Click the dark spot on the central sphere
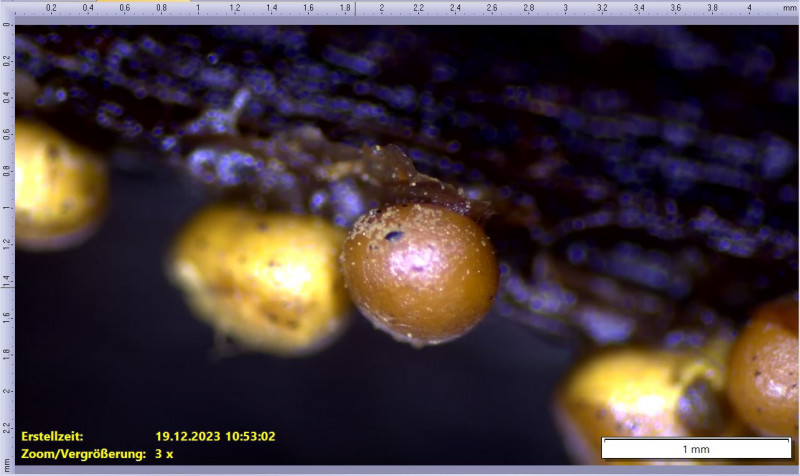The height and width of the screenshot is (476, 800). (395, 237)
